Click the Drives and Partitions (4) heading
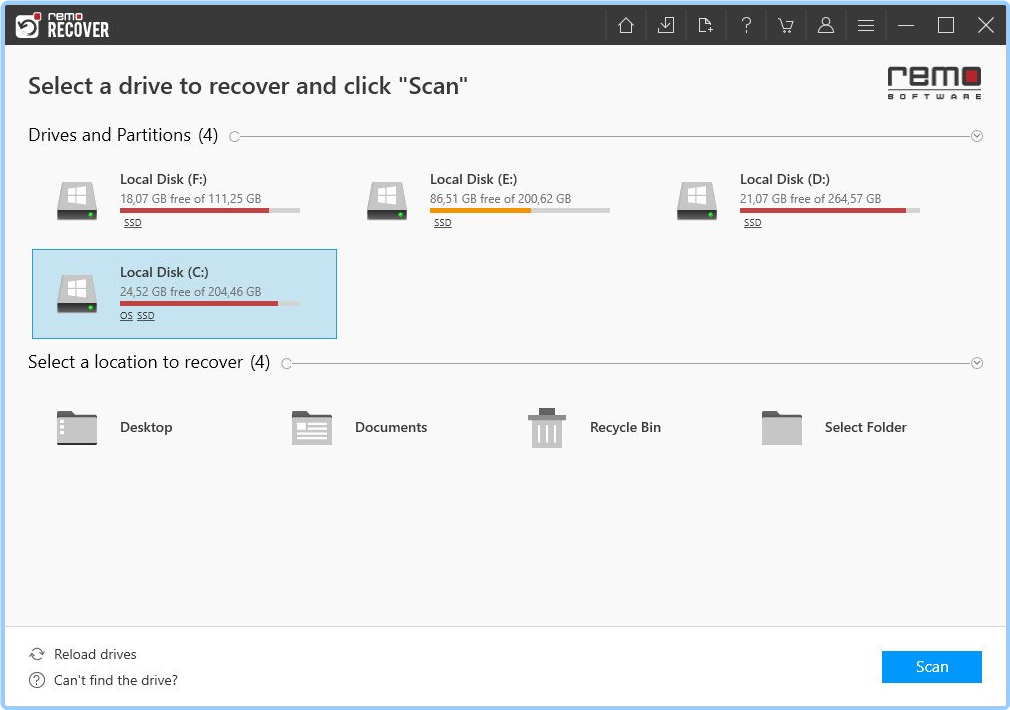 coord(123,135)
